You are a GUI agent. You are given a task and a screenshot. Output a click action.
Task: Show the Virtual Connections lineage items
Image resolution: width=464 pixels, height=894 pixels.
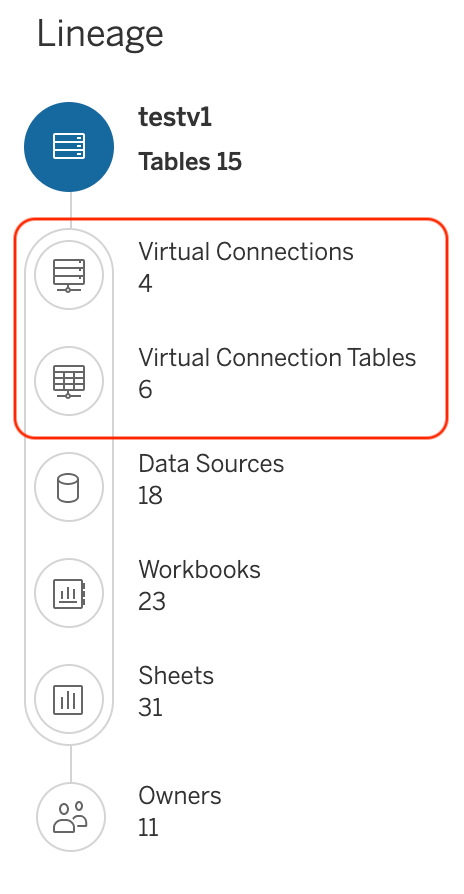coord(246,251)
